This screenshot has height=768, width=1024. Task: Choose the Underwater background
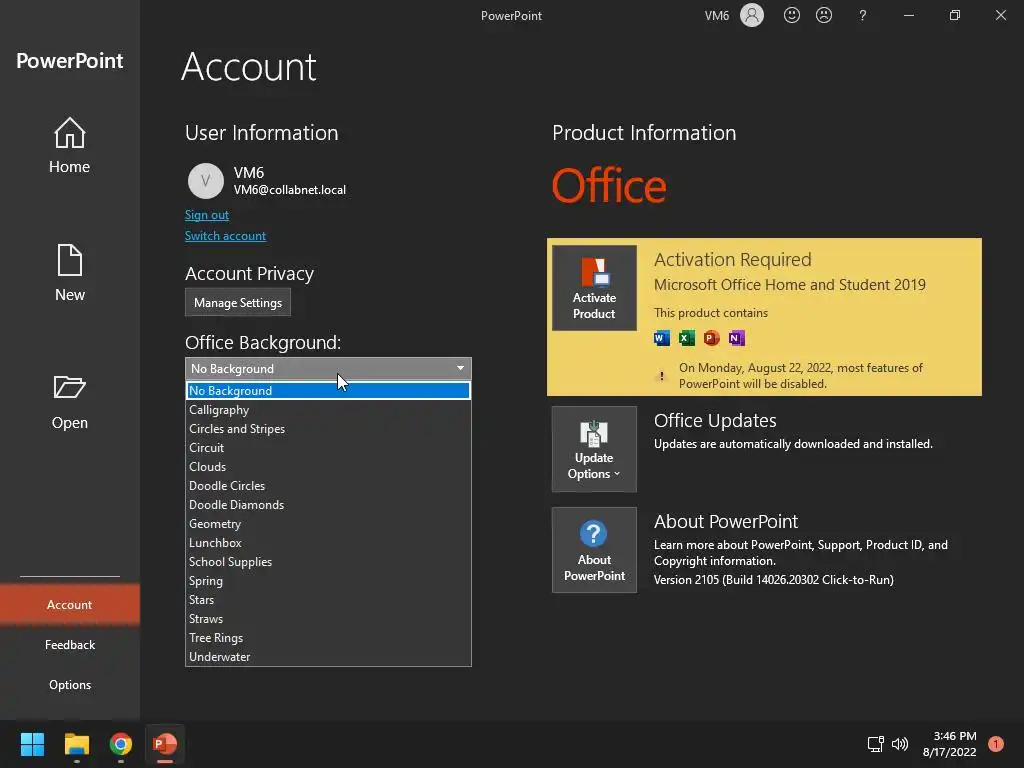pos(328,656)
